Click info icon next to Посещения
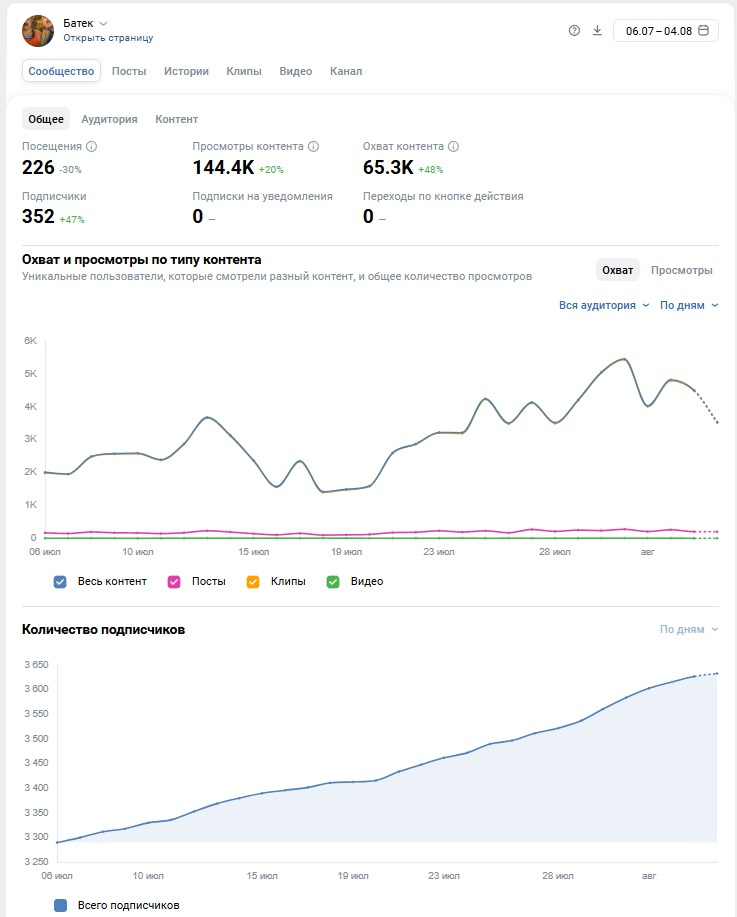This screenshot has height=917, width=737. pyautogui.click(x=92, y=146)
